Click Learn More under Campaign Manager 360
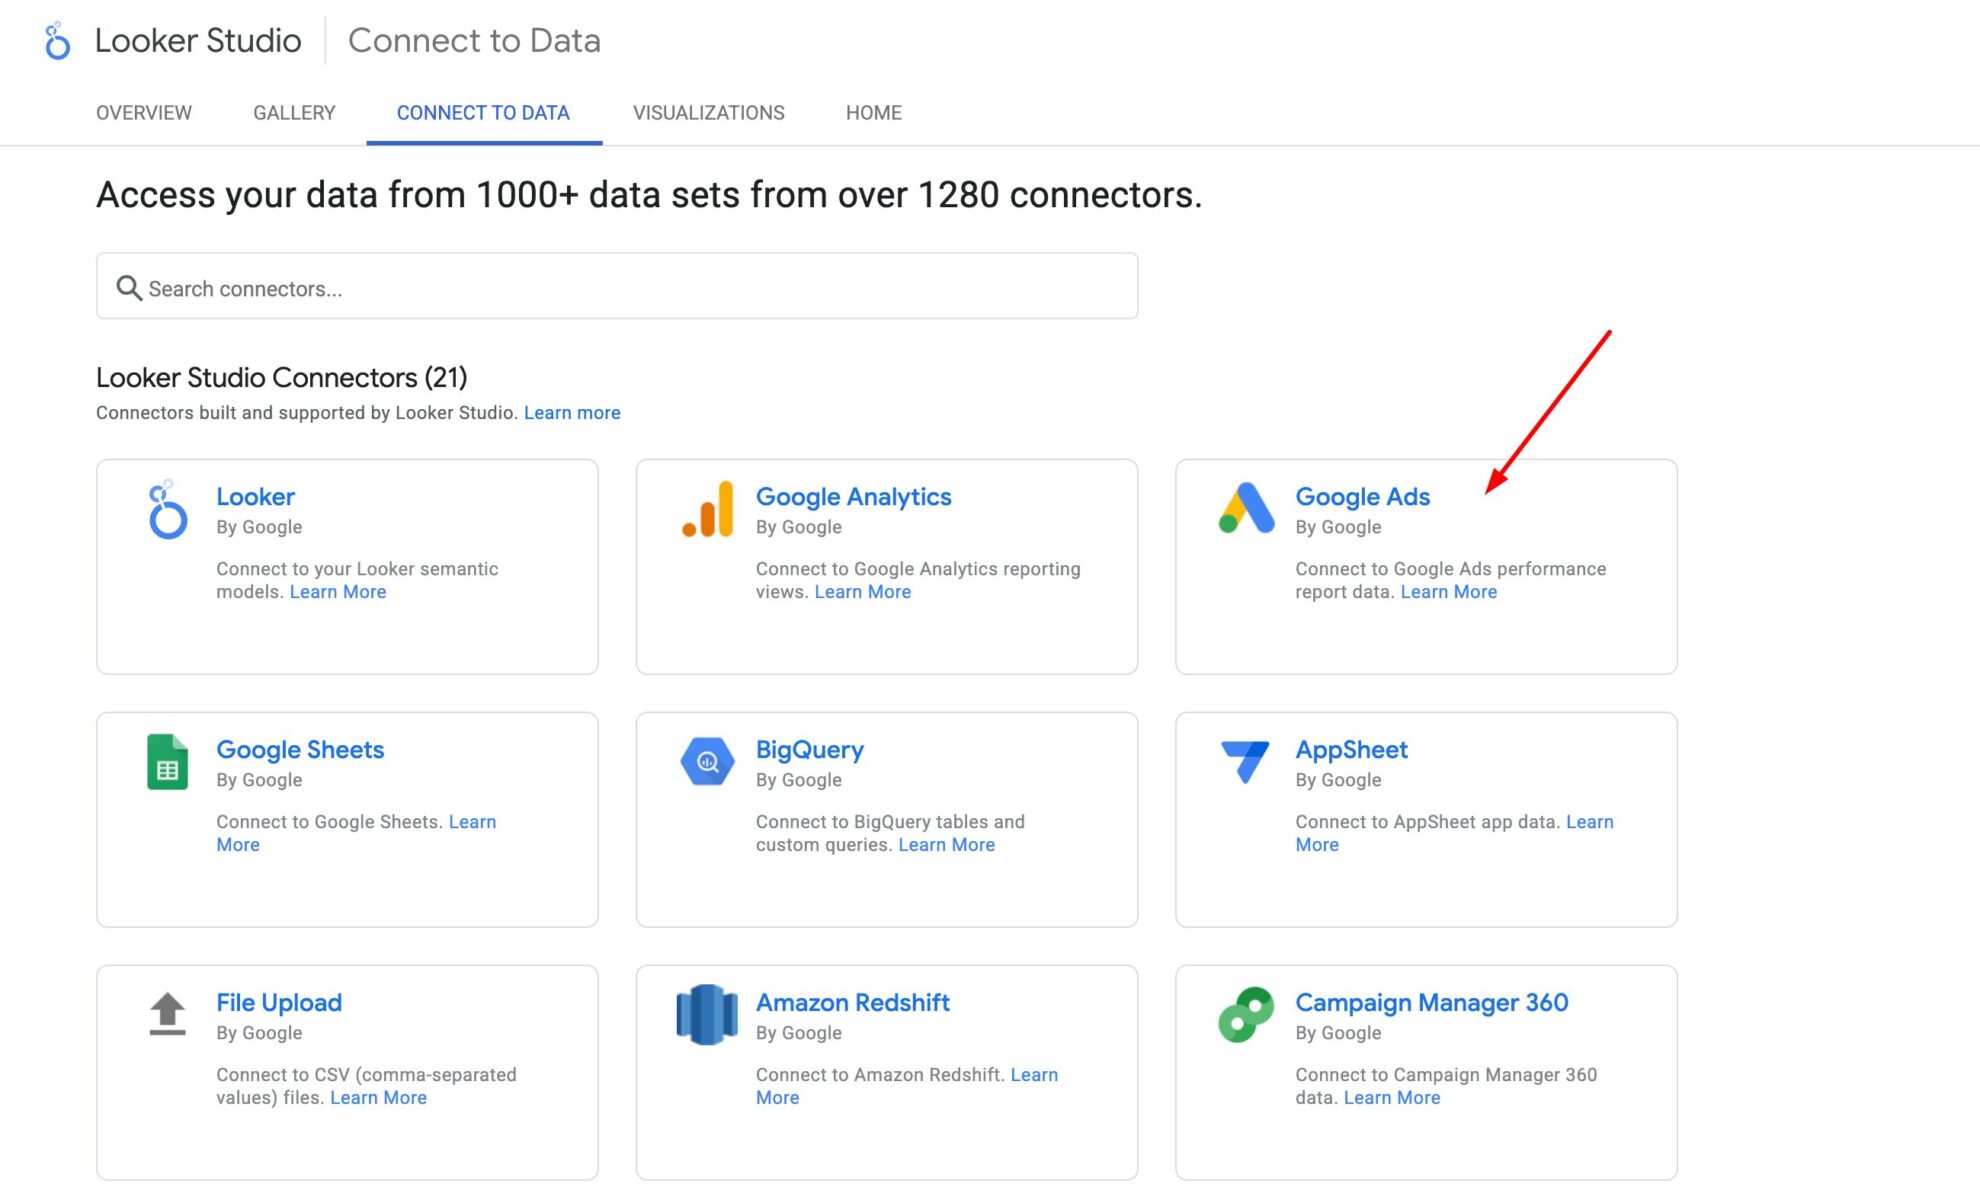 point(1392,1098)
